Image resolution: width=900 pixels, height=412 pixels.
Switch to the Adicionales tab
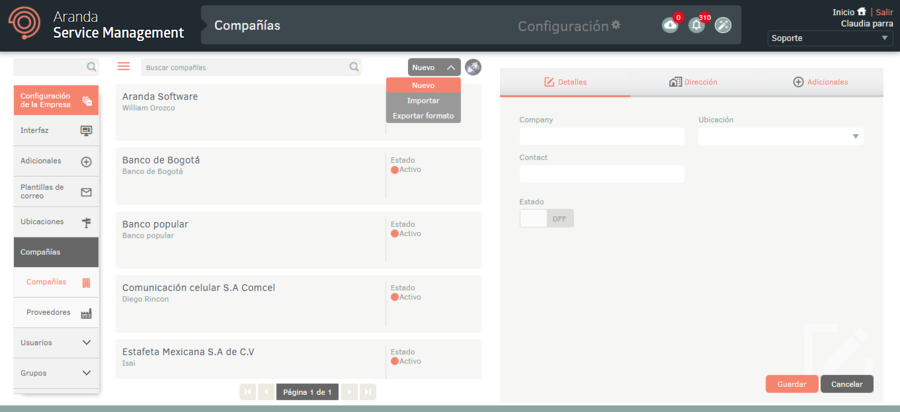(820, 82)
